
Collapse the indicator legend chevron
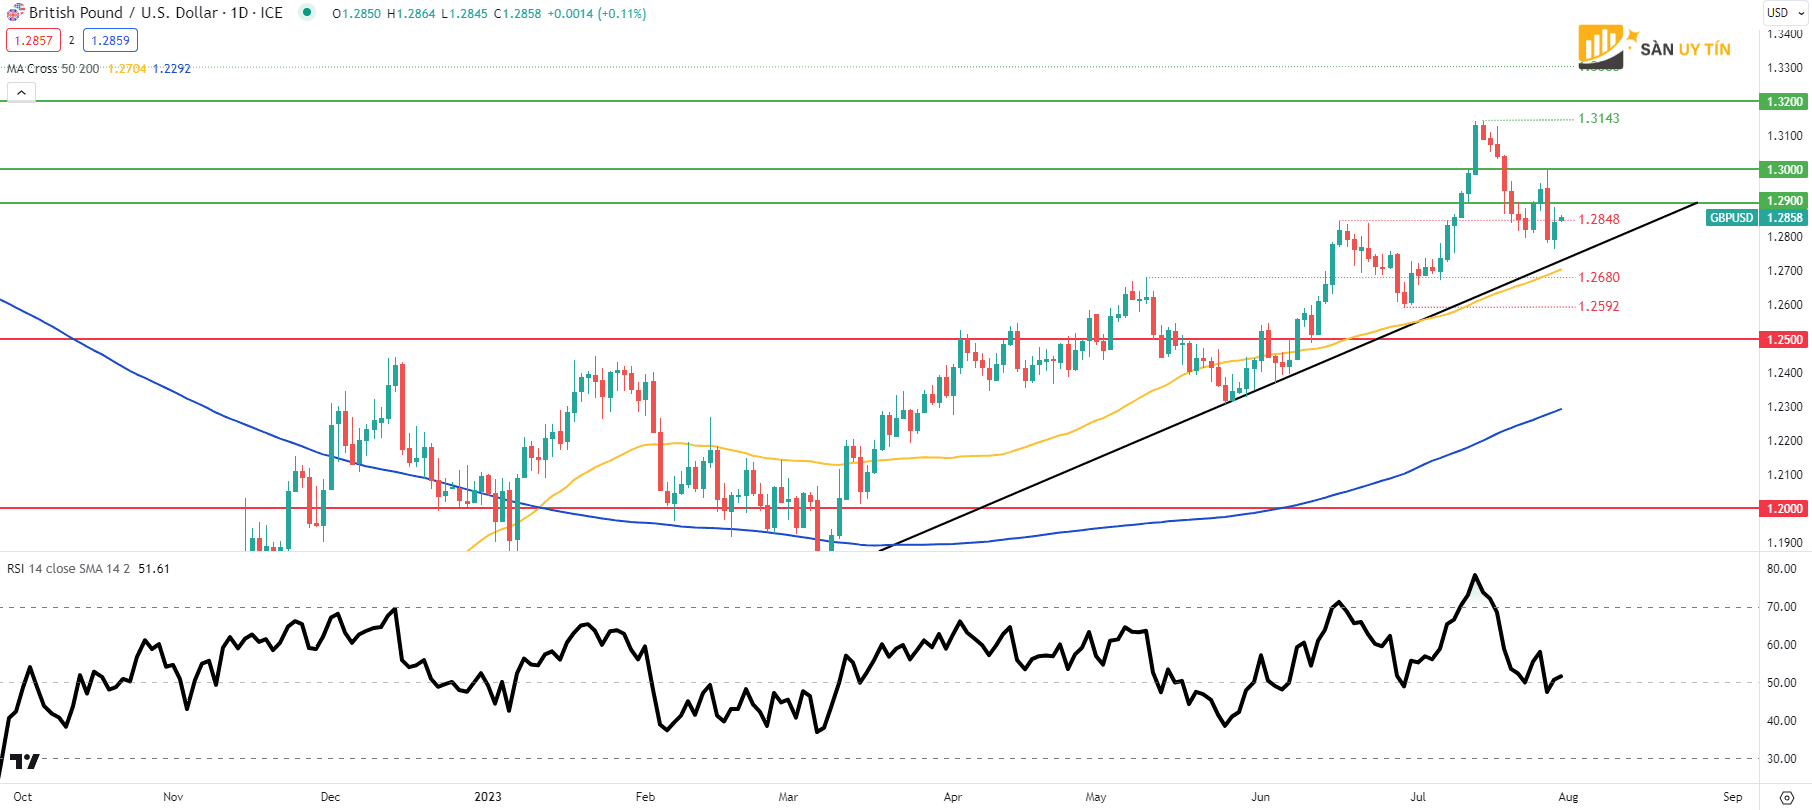[x=21, y=92]
